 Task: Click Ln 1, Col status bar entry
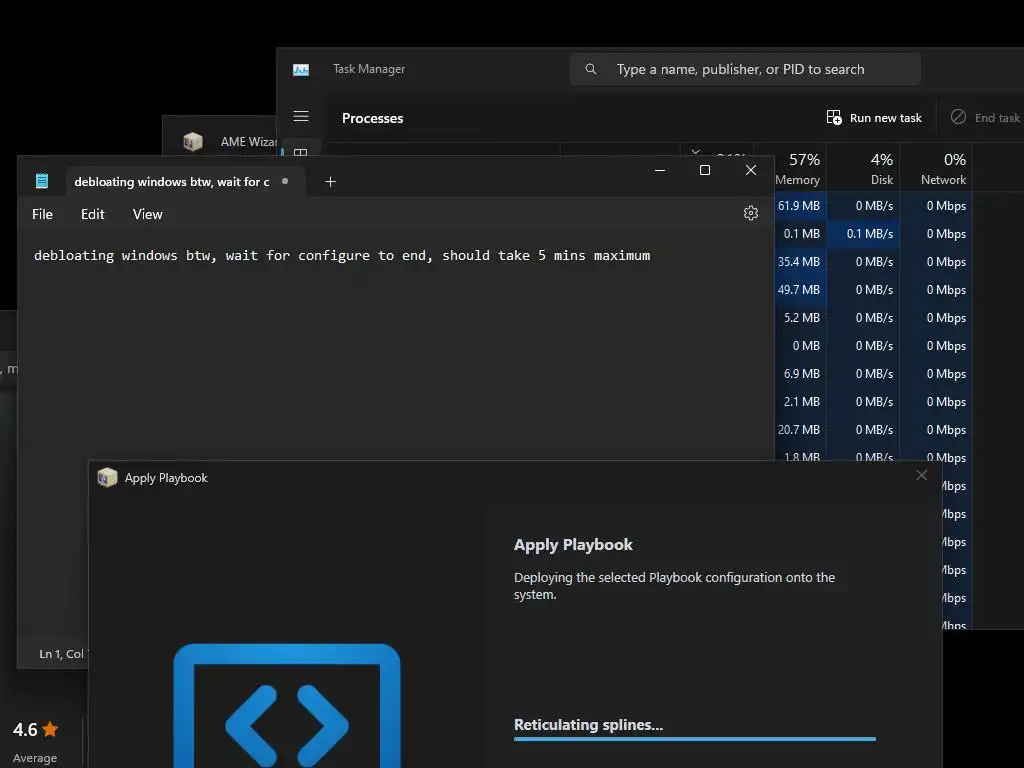pyautogui.click(x=61, y=654)
